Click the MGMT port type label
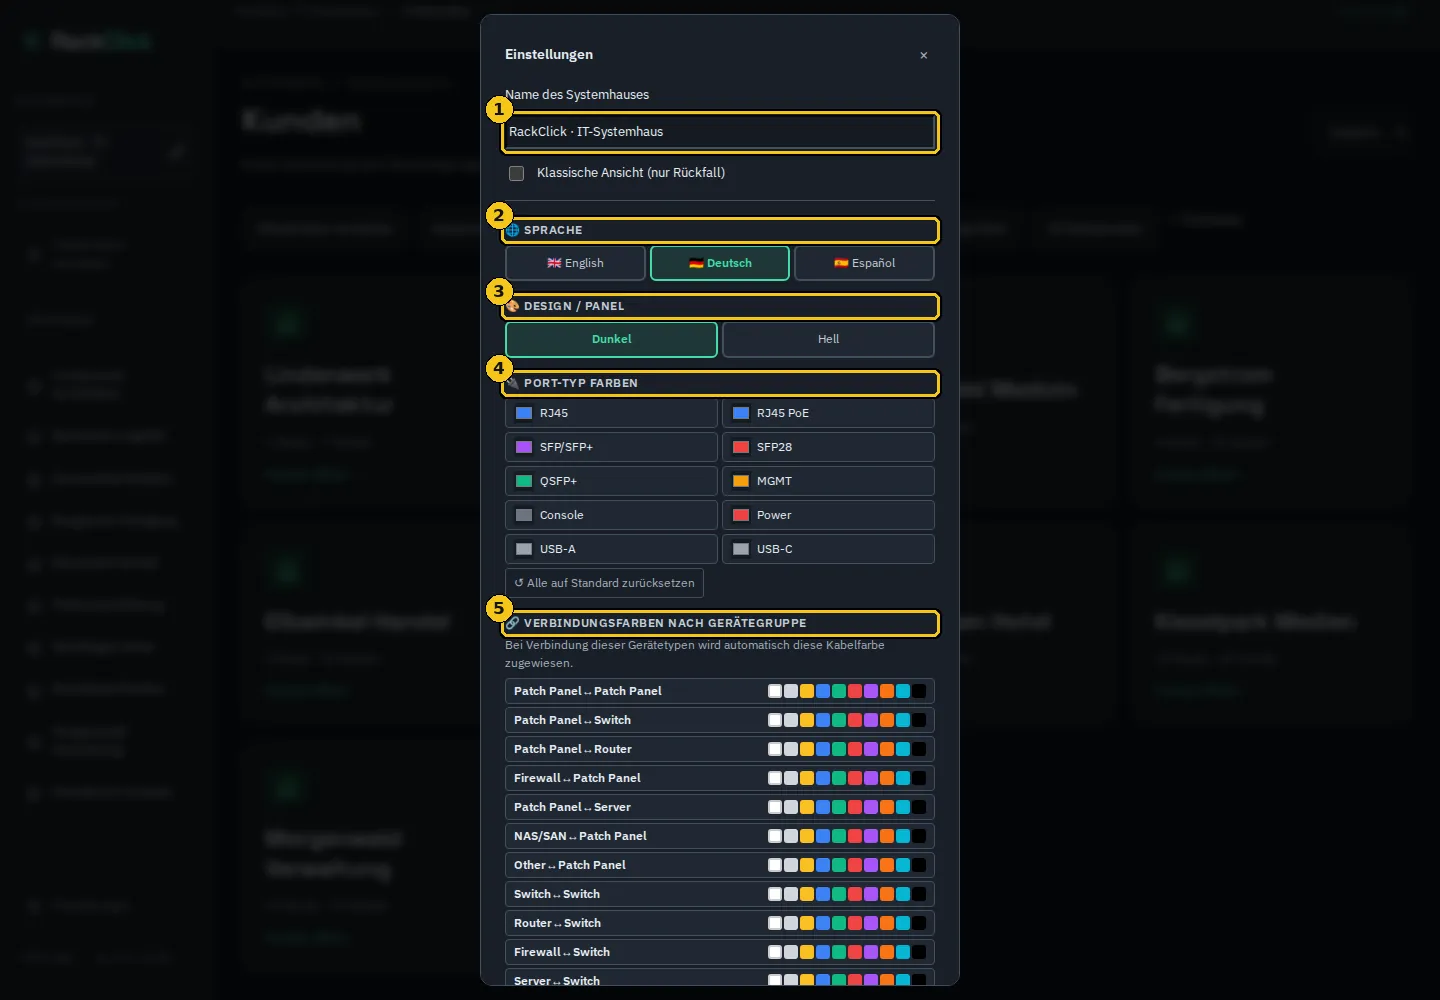This screenshot has width=1440, height=1000. 774,481
